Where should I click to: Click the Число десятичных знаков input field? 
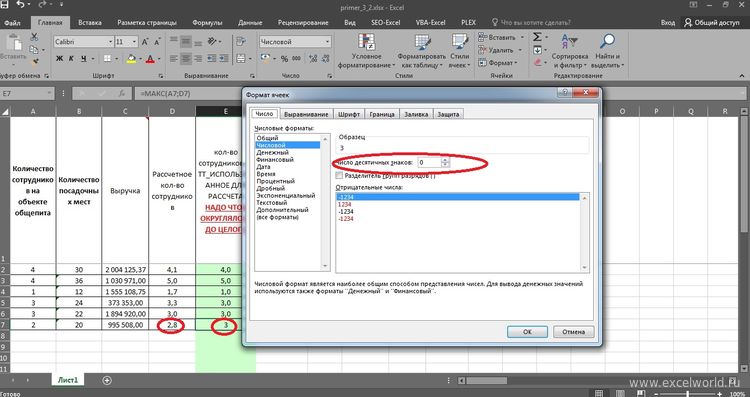(429, 163)
